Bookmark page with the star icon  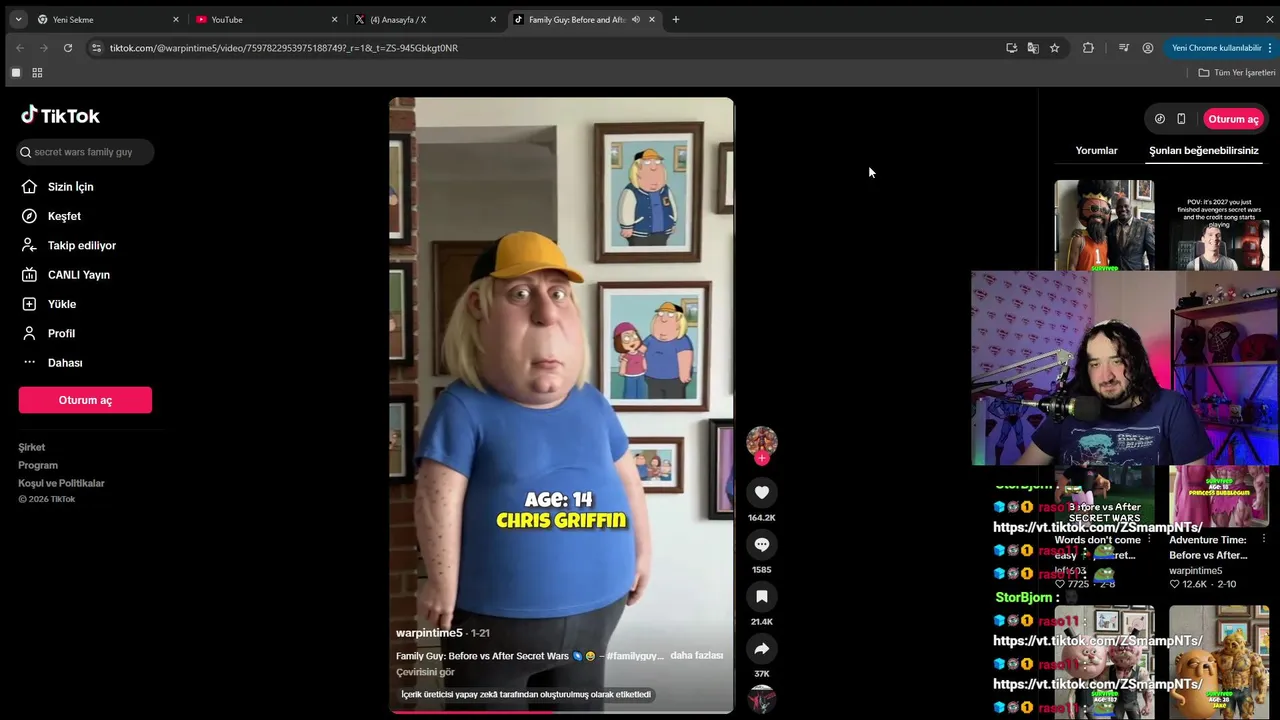(1054, 48)
